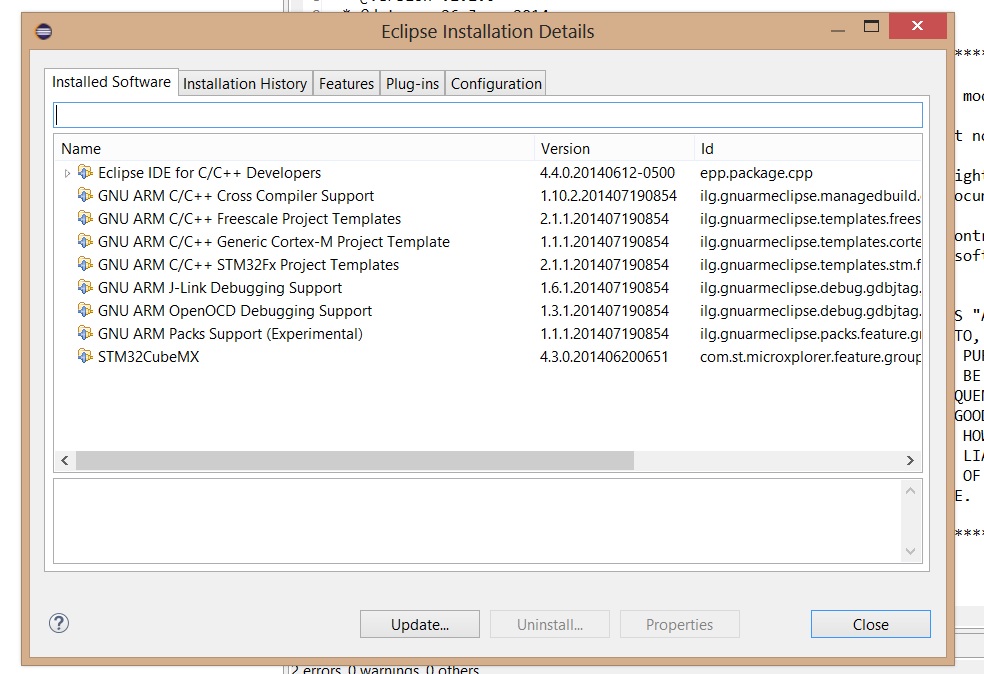This screenshot has width=984, height=674.
Task: Click the description pane scroll down arrow
Action: [911, 552]
